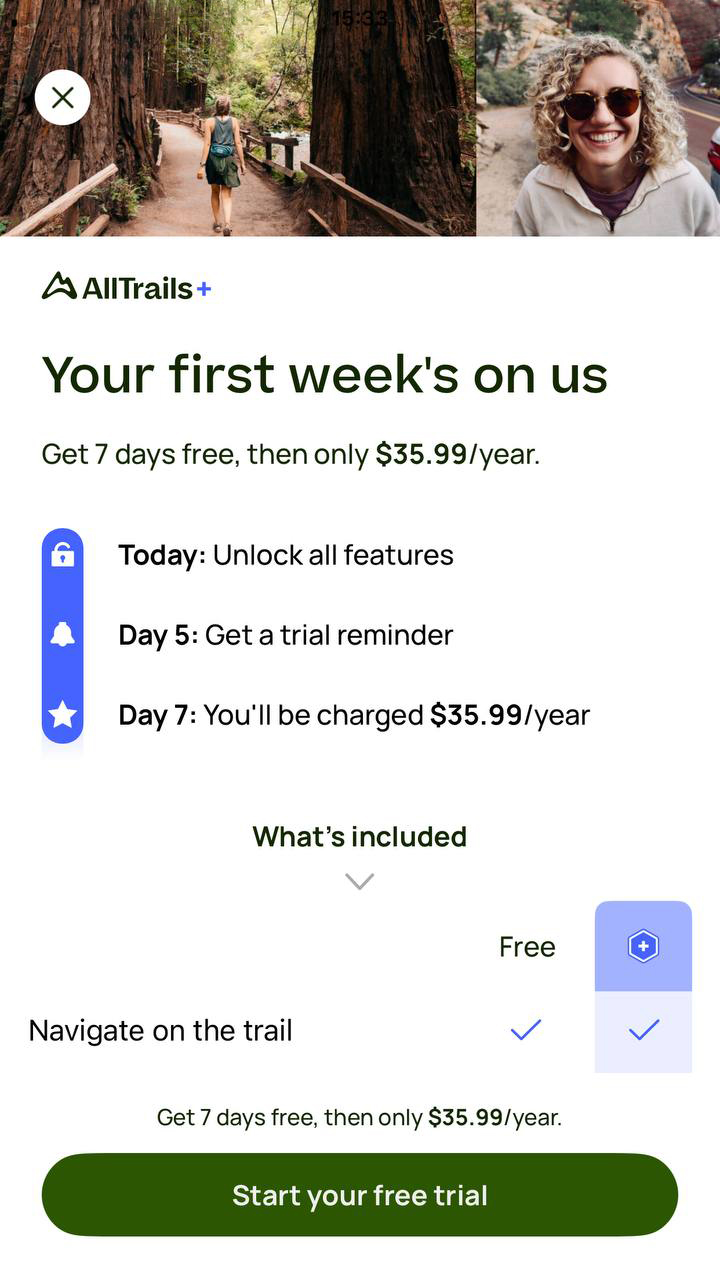Tap the AllTrails mountain logo icon
720x1280 pixels.
[59, 286]
